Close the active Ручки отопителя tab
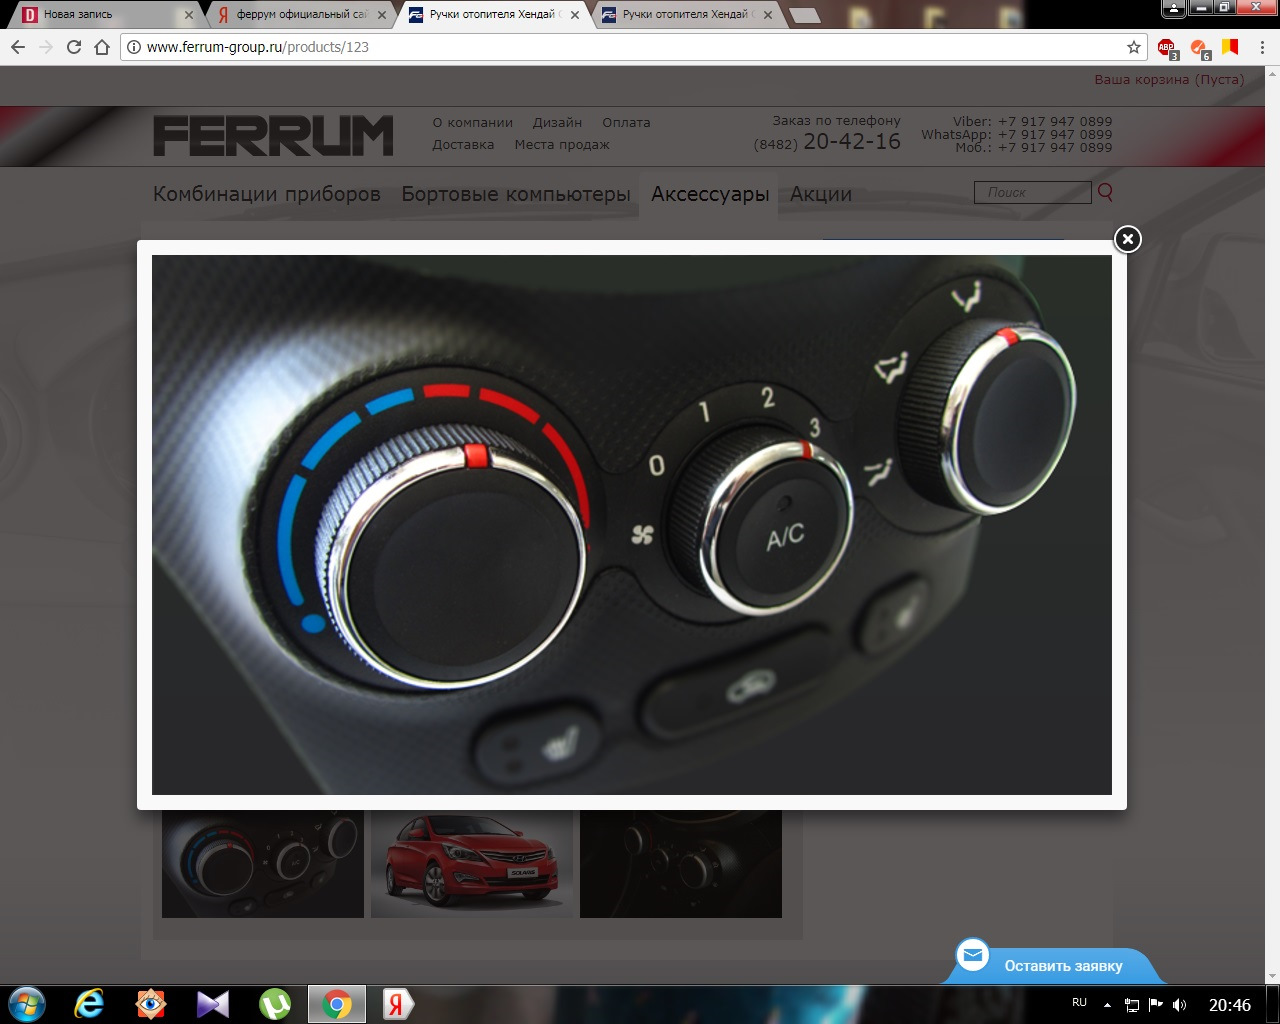This screenshot has height=1024, width=1280. tap(575, 15)
